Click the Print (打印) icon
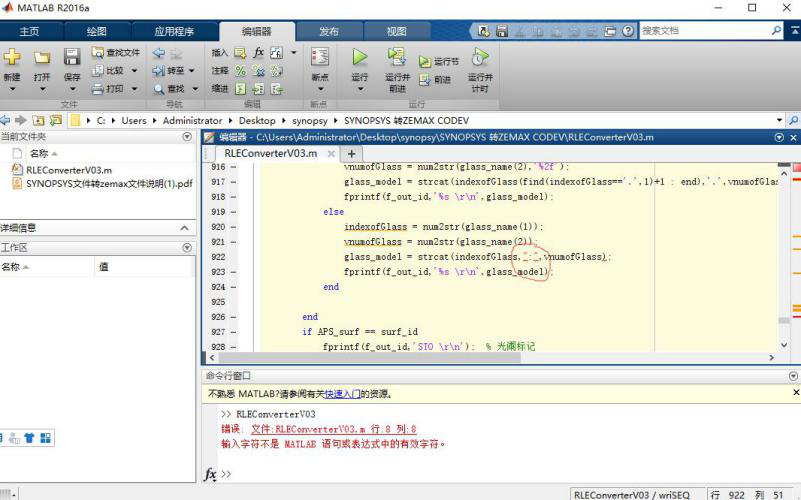801x500 pixels. click(x=98, y=89)
